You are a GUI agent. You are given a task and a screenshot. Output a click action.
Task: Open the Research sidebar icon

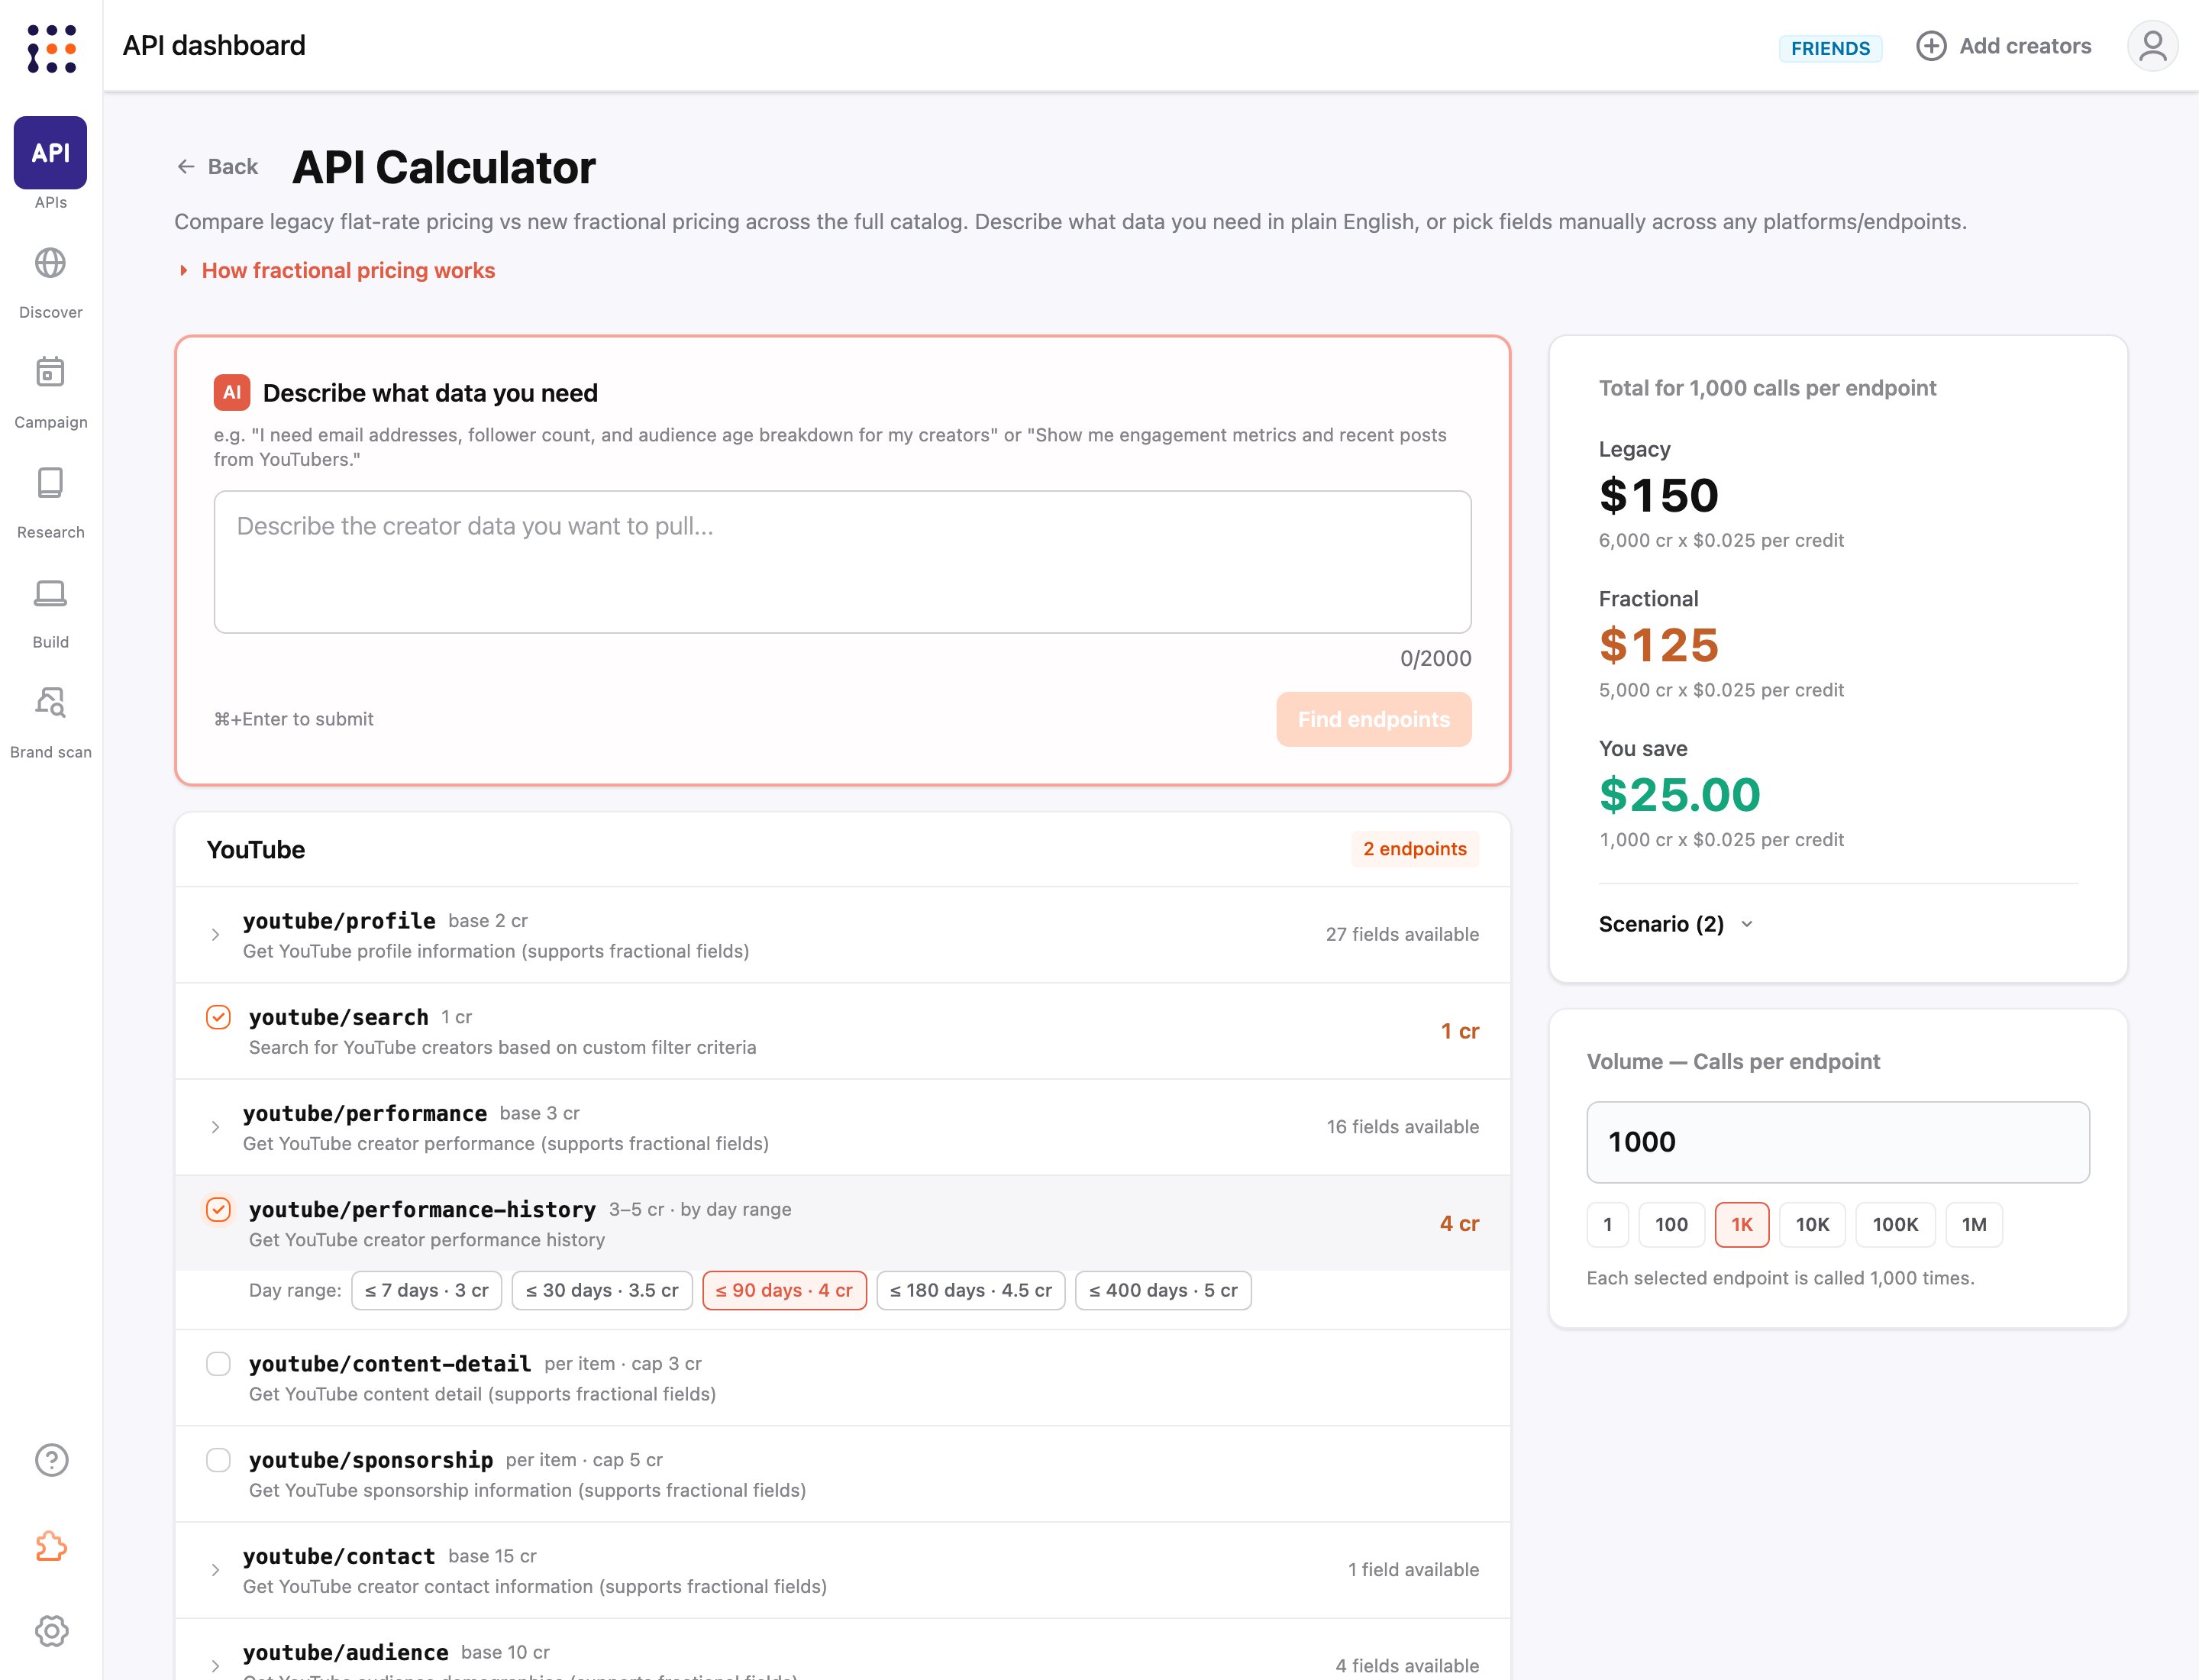coord(50,483)
